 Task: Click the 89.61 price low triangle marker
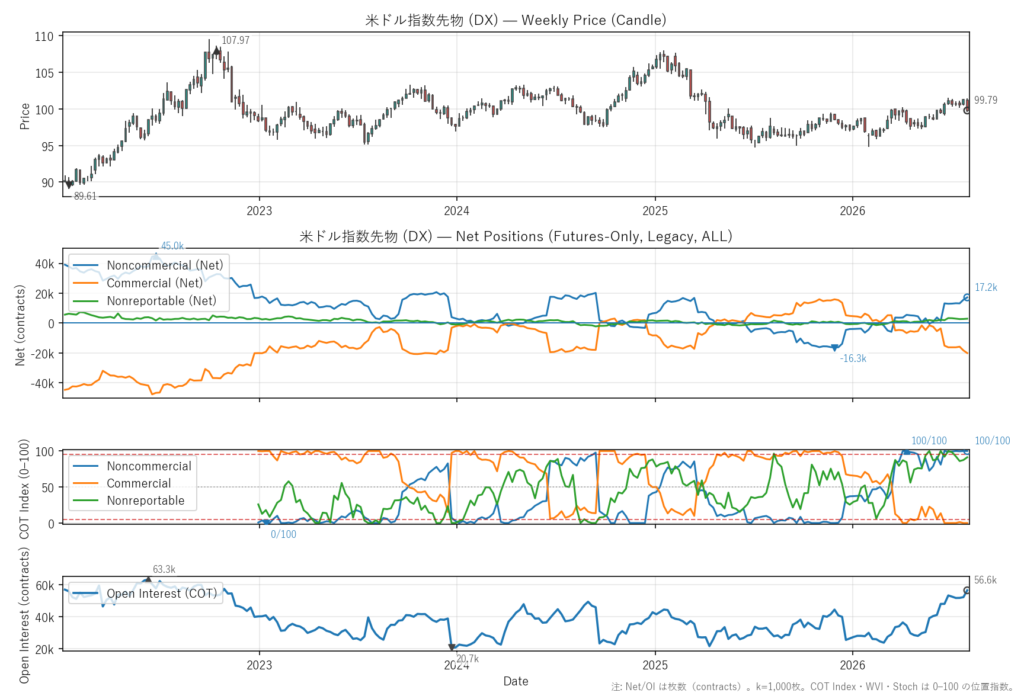tap(70, 185)
